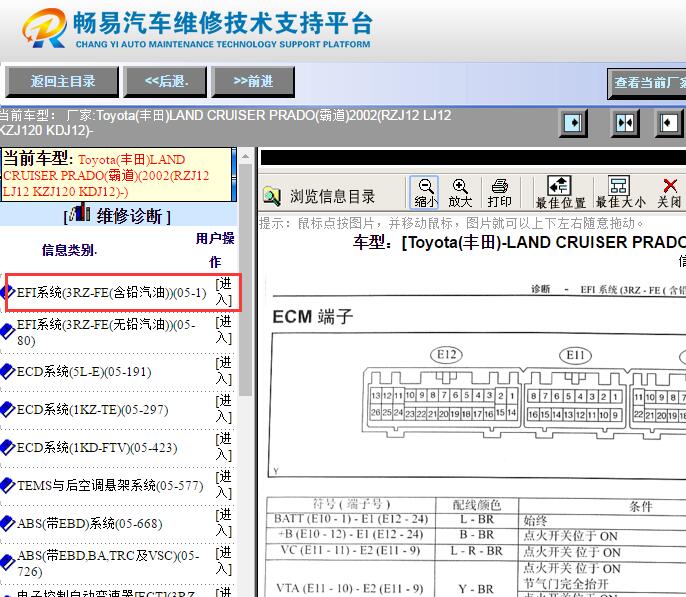Click book icon beside EFI系统 含铅汽油
Viewport: 686px width, 597px height.
[x=7, y=292]
